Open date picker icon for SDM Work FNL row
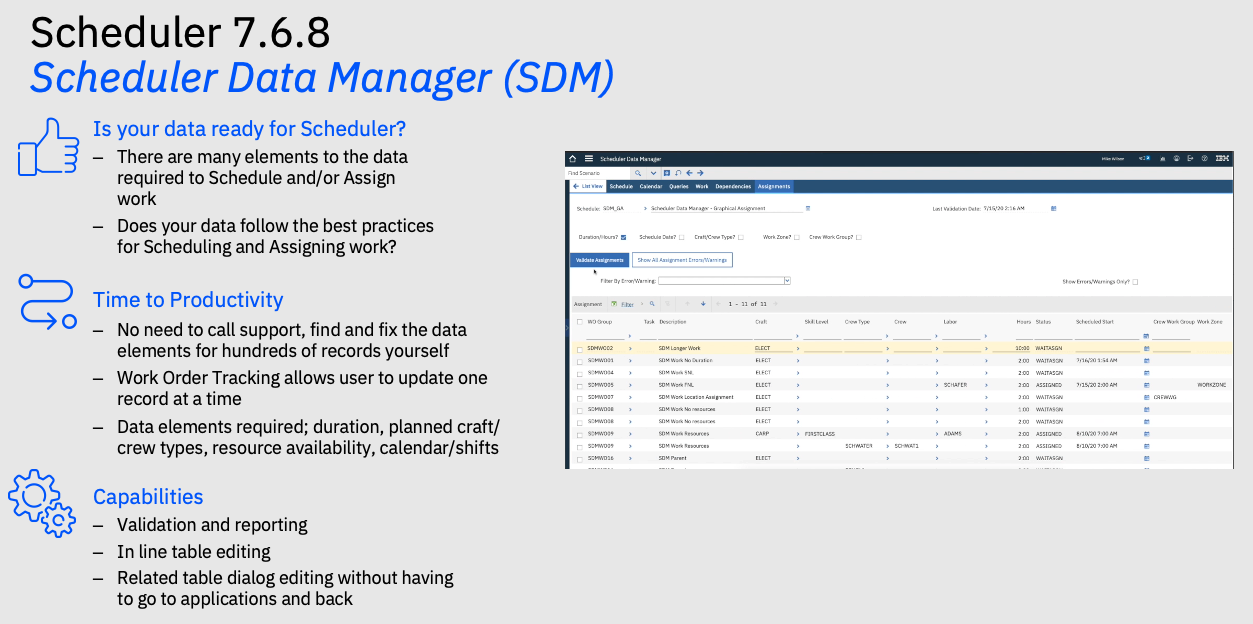Screen dimensions: 1253x624 coord(1146,385)
